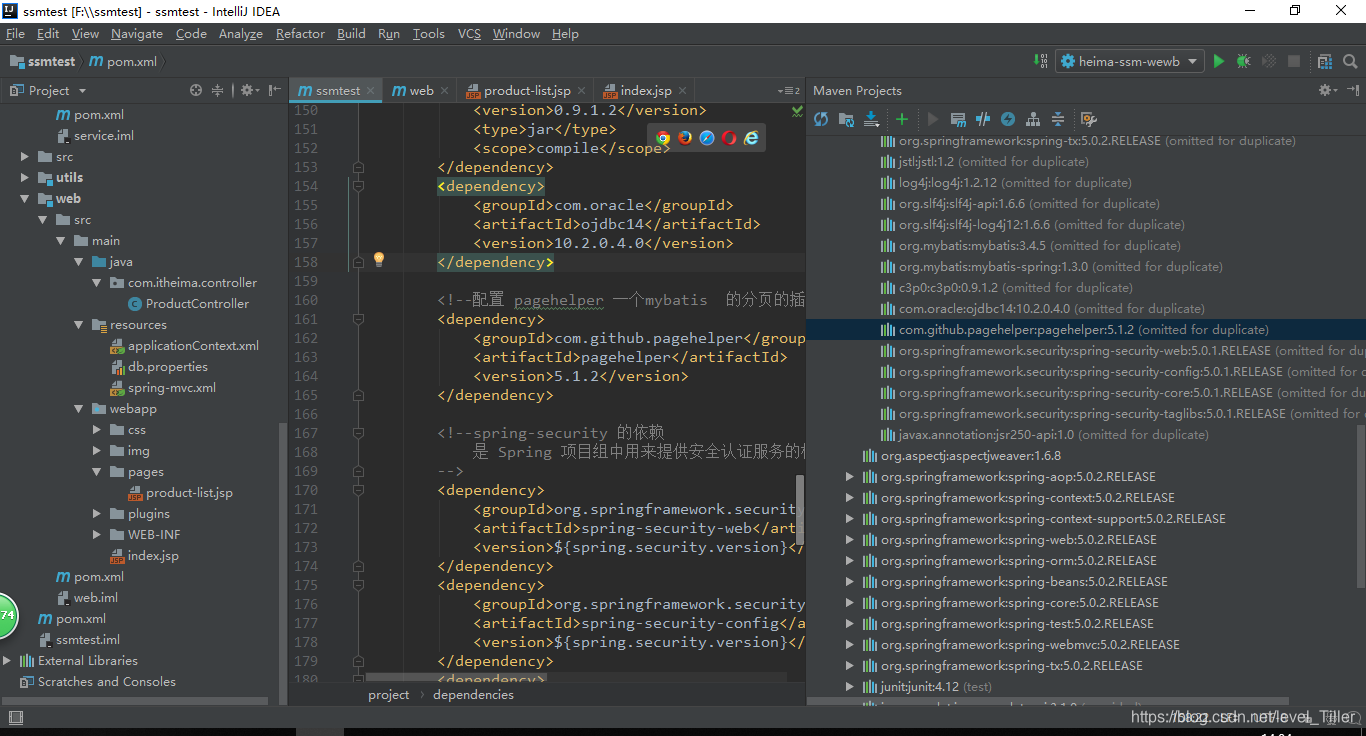This screenshot has width=1366, height=736.
Task: Expand the css folder
Action: [x=97, y=430]
